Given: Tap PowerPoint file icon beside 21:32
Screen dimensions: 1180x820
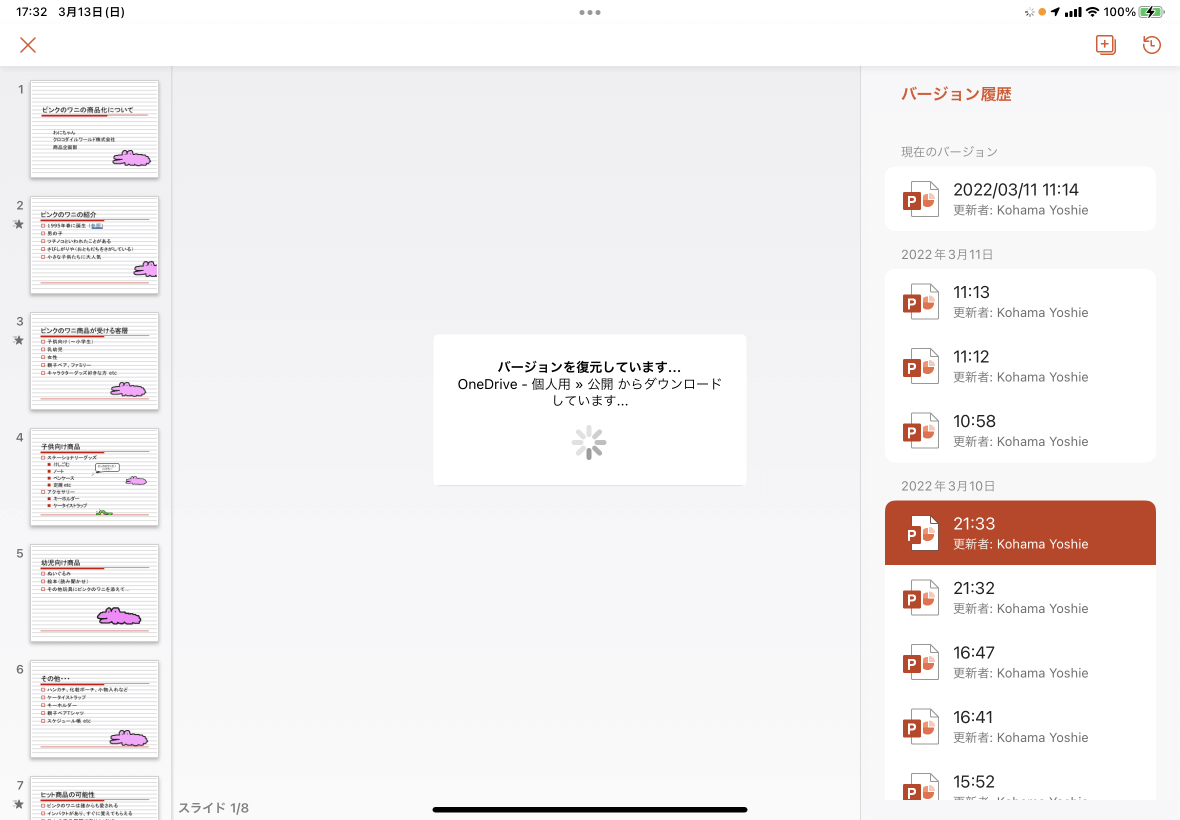Looking at the screenshot, I should [x=920, y=598].
